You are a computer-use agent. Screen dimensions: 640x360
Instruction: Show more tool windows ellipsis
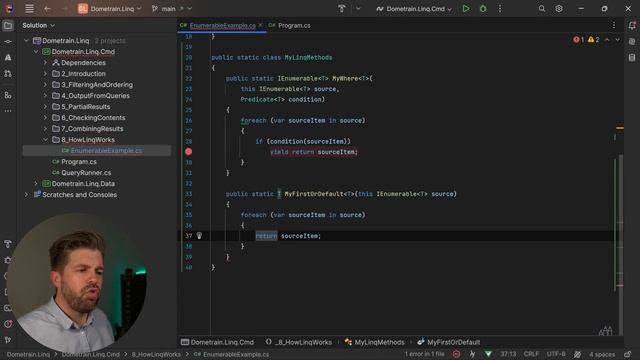(x=8, y=111)
